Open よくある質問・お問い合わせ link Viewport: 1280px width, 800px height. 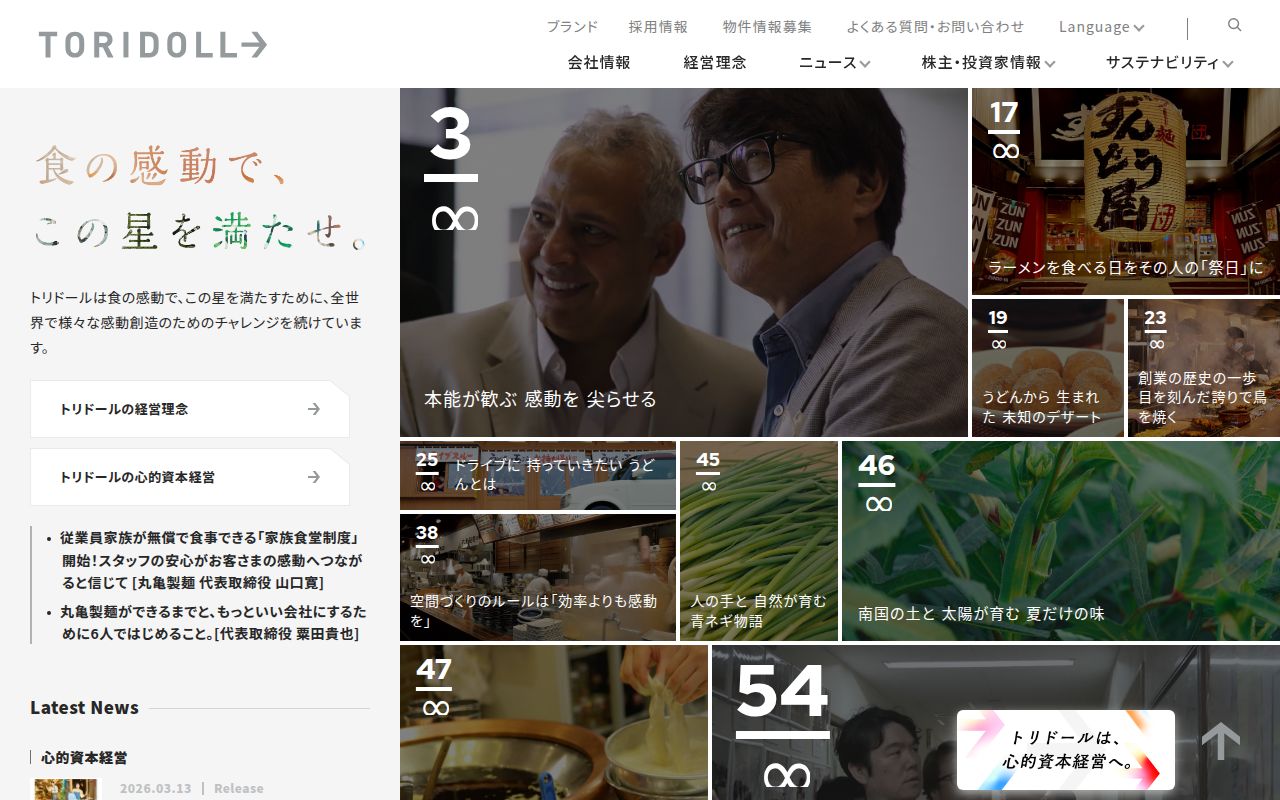click(x=935, y=27)
